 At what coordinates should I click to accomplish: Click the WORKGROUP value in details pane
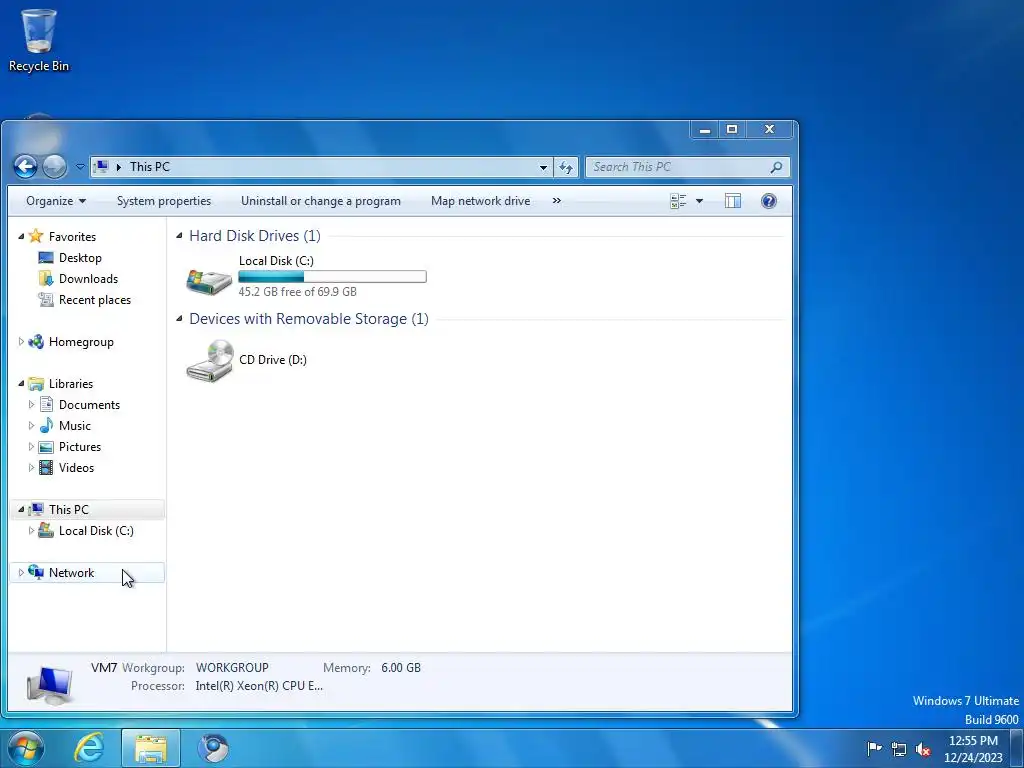point(232,668)
